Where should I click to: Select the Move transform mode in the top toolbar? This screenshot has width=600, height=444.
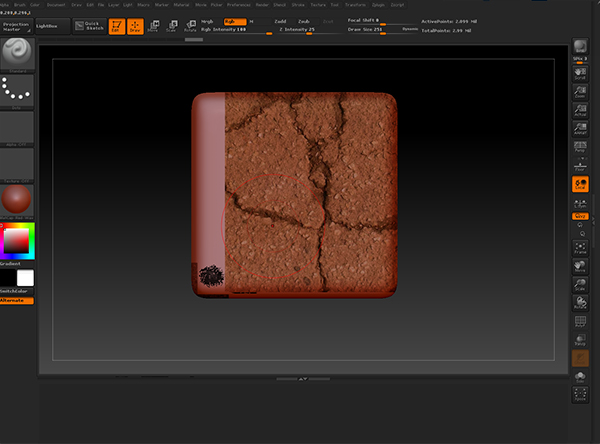(x=153, y=26)
